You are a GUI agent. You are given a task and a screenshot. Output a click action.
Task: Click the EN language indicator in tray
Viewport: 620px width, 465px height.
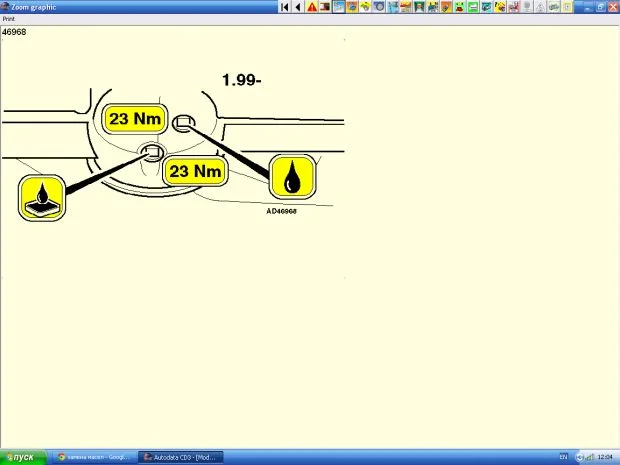tap(563, 457)
